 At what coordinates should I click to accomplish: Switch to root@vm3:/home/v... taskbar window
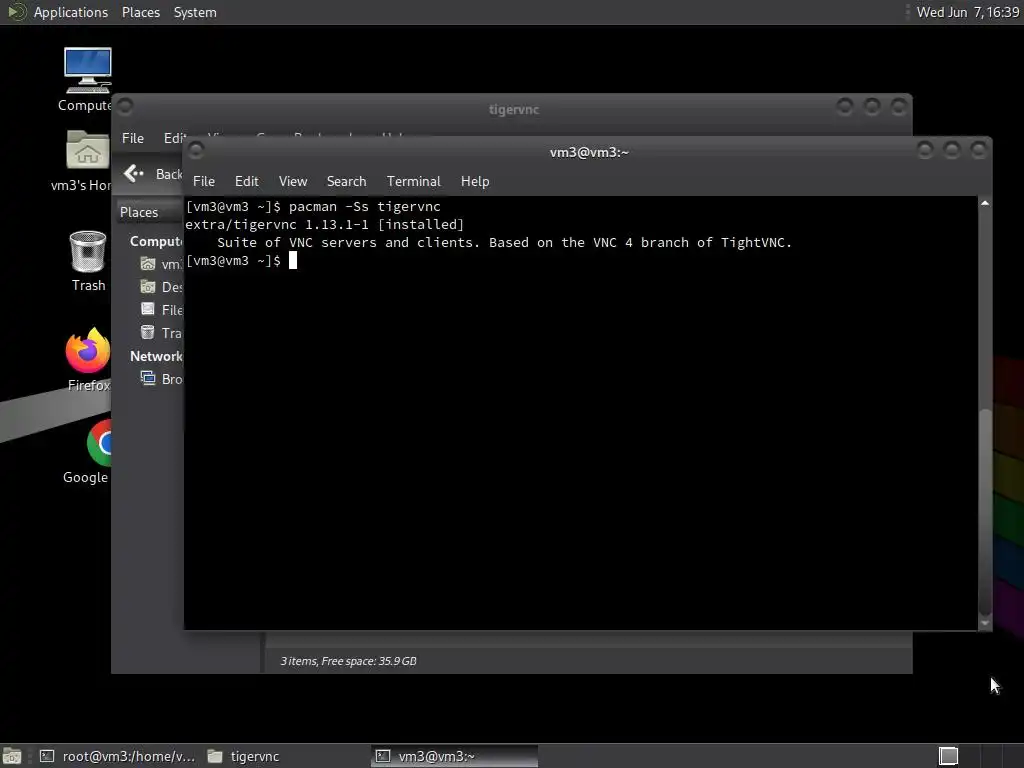(118, 756)
